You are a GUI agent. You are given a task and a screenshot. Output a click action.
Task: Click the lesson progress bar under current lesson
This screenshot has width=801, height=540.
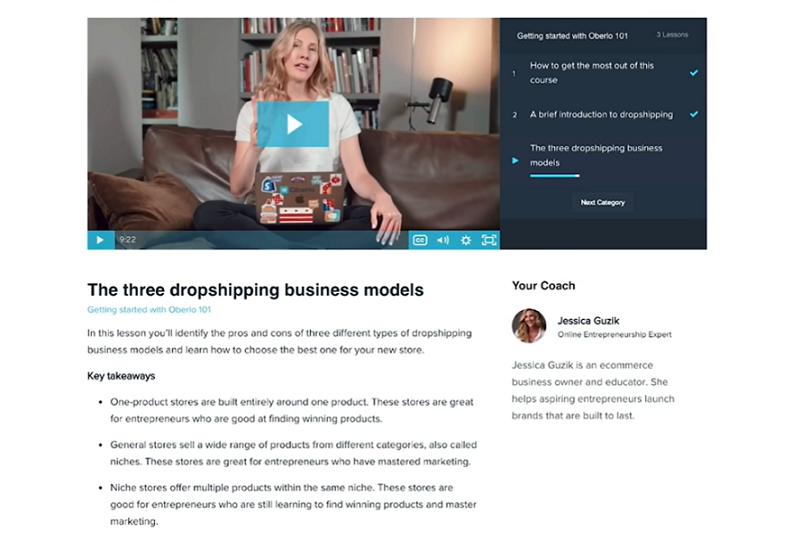554,176
